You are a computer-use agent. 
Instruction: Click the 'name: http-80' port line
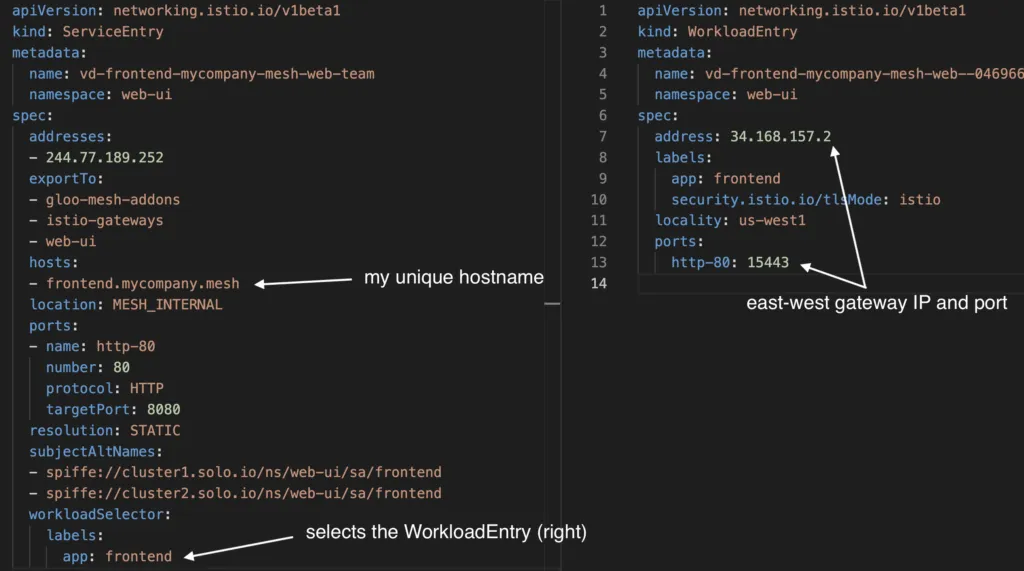click(100, 346)
